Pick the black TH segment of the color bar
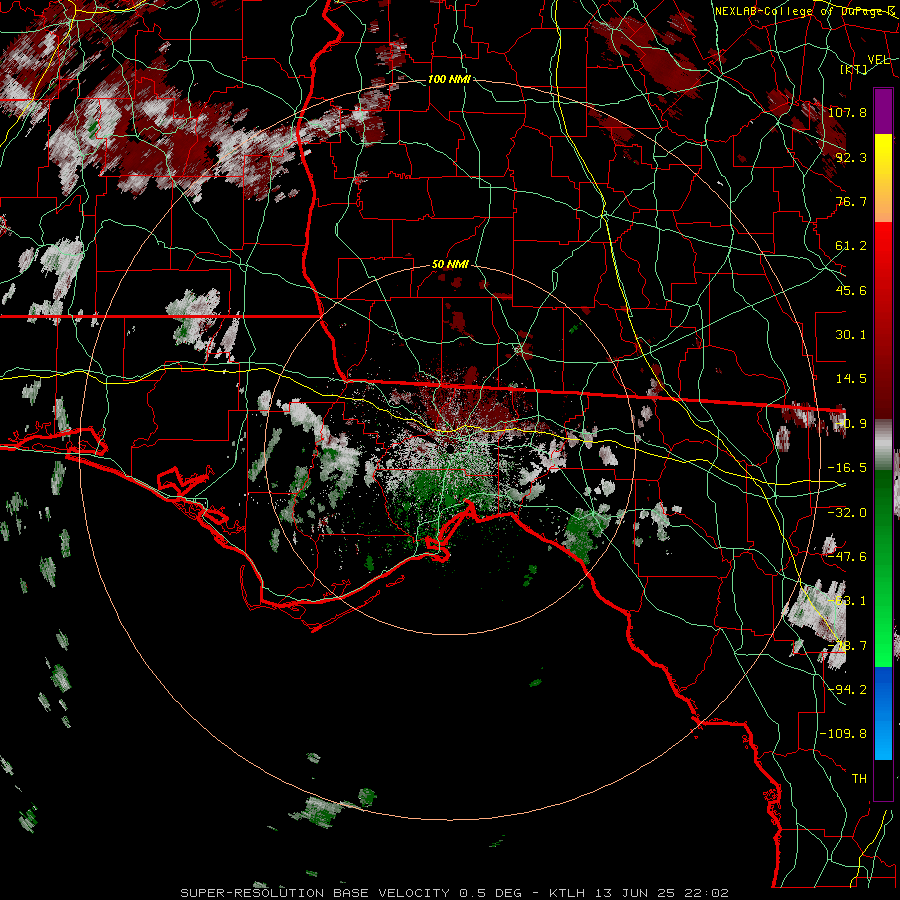Image resolution: width=900 pixels, height=900 pixels. tap(883, 779)
